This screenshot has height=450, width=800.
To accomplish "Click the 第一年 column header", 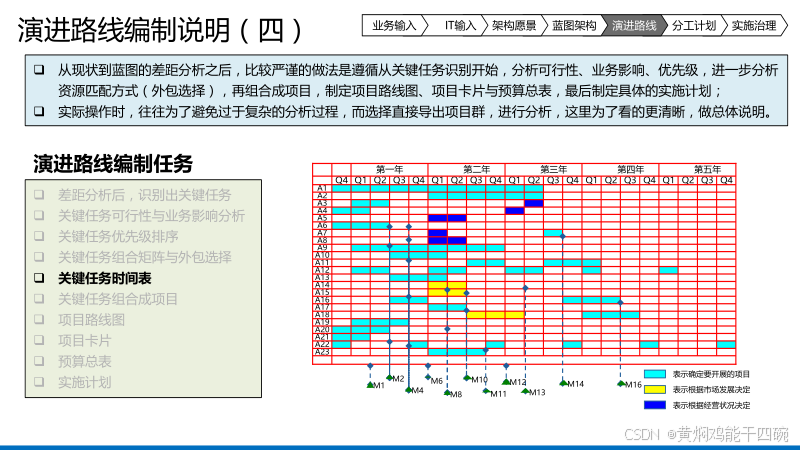I will pos(389,169).
